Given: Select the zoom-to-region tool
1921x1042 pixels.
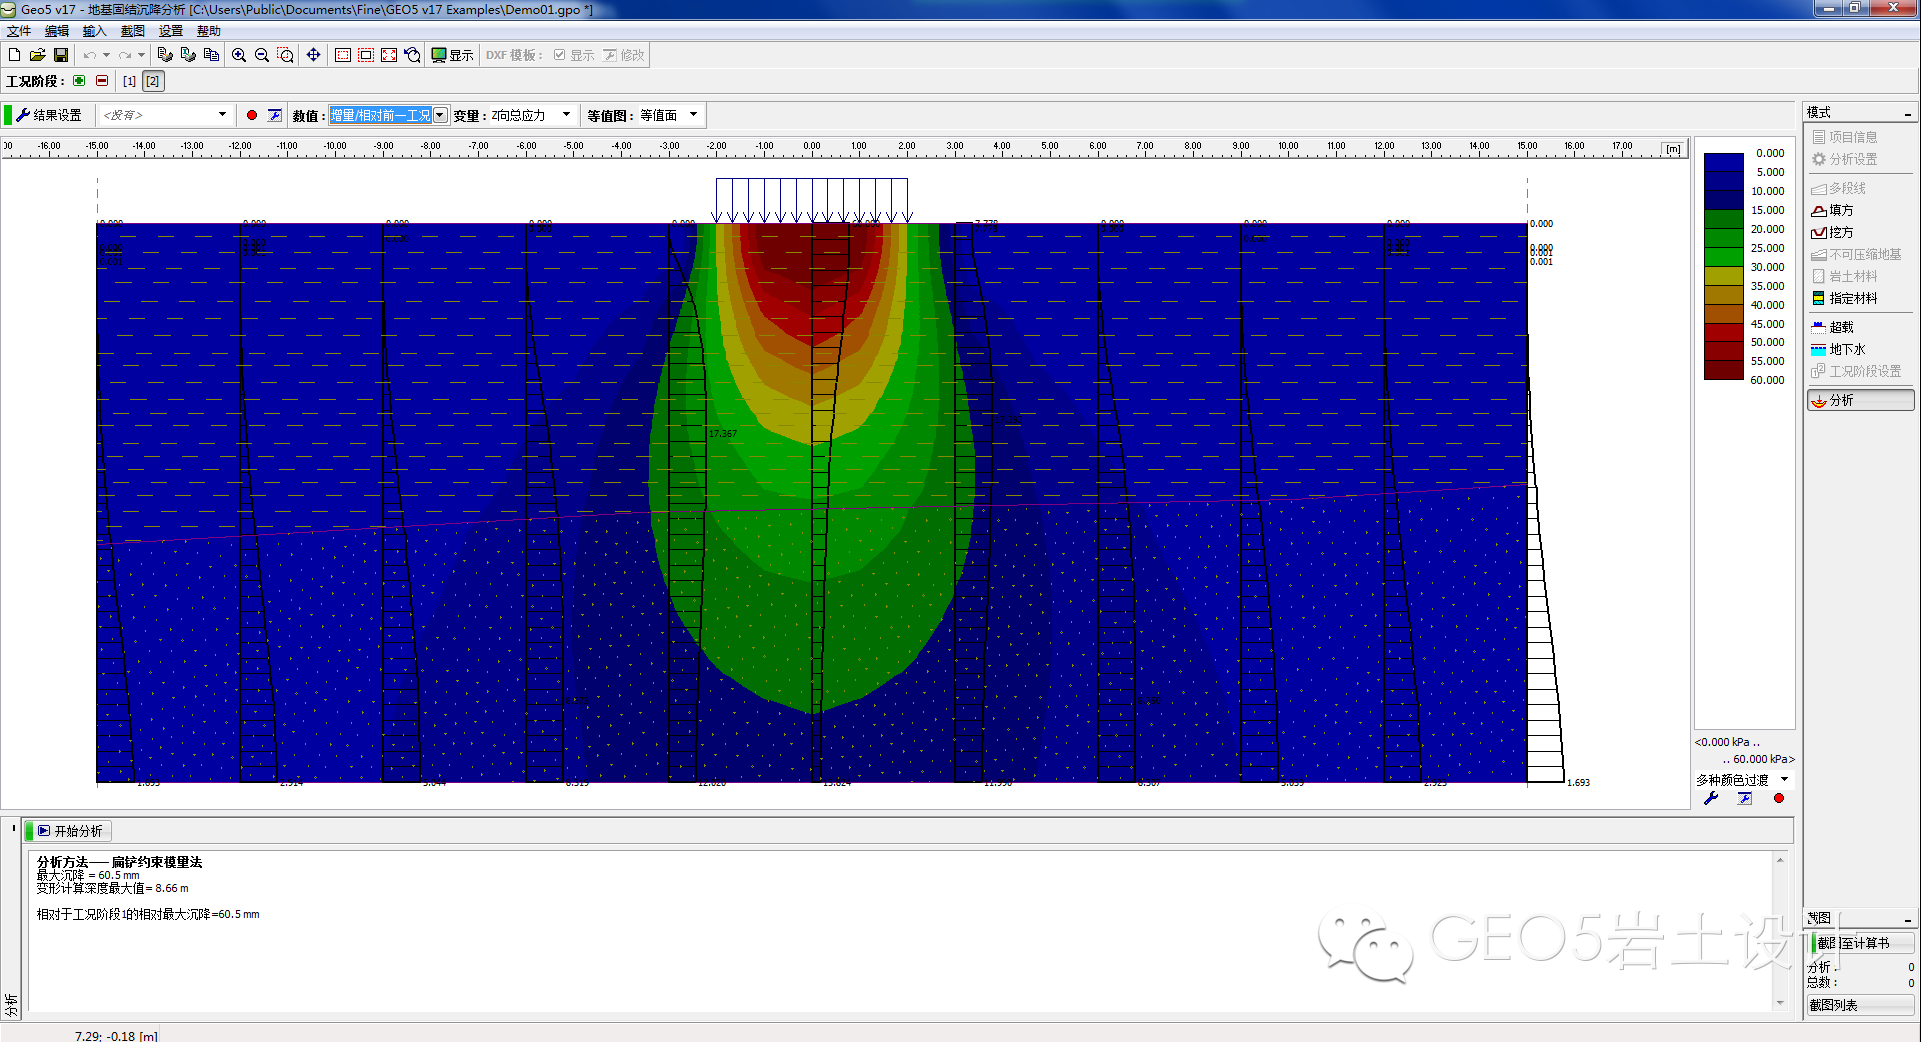Looking at the screenshot, I should pos(285,55).
